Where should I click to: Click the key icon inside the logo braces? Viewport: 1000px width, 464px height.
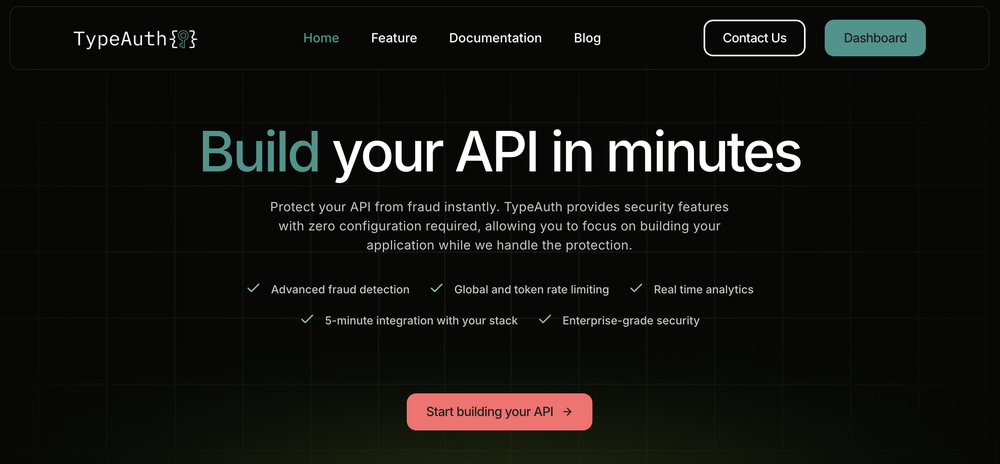point(184,39)
